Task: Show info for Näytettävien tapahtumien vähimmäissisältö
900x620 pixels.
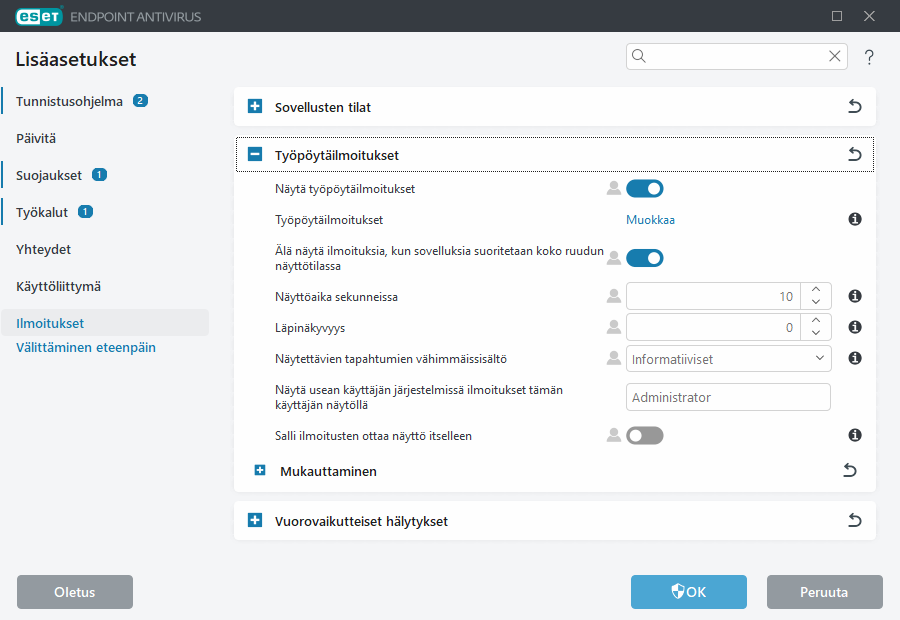Action: tap(855, 358)
